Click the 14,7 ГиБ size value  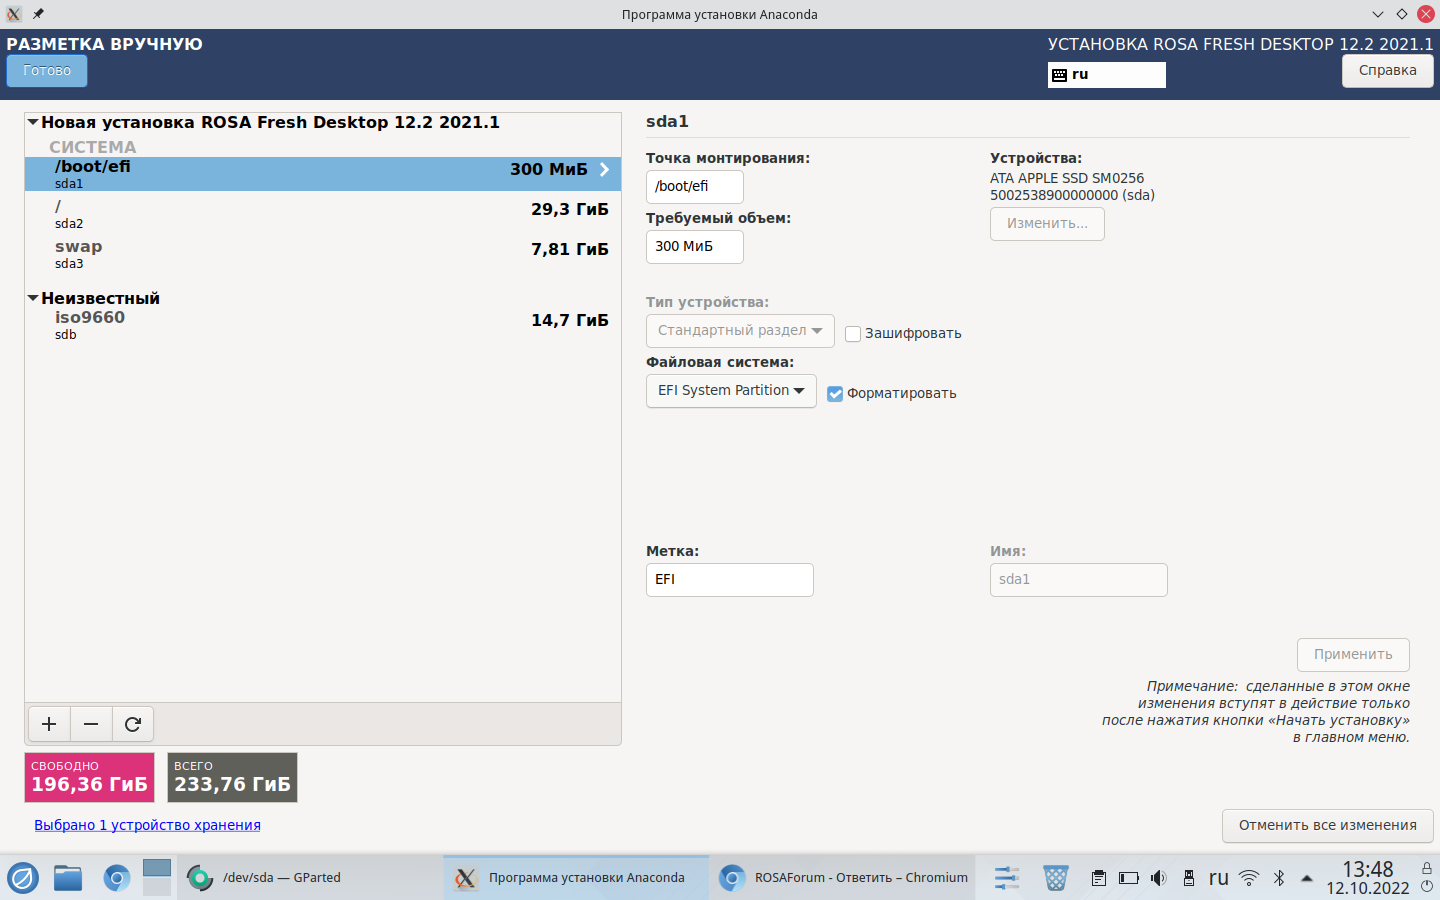[x=570, y=321]
